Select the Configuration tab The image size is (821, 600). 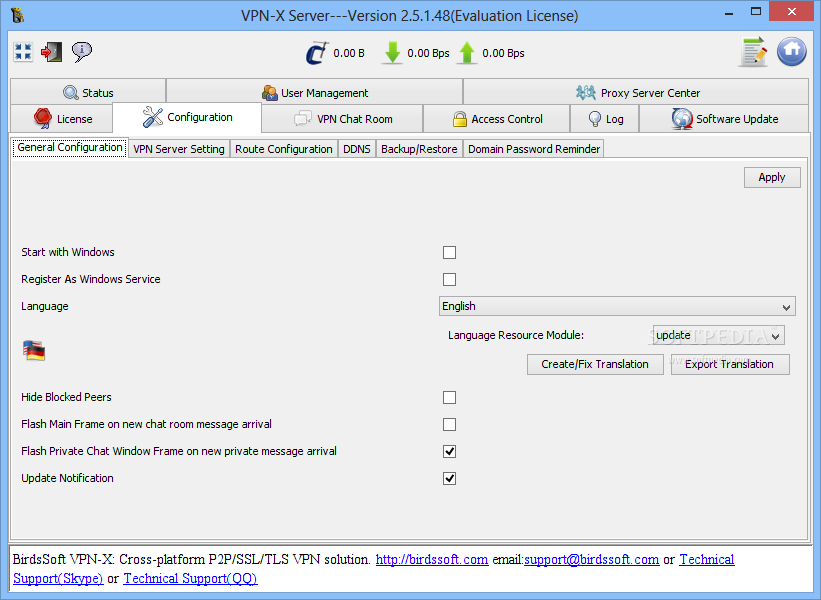click(187, 117)
